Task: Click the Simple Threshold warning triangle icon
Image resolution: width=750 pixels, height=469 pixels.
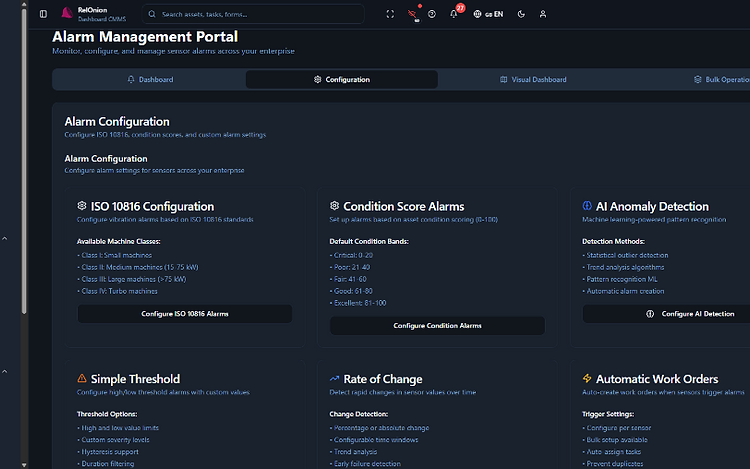Action: 82,378
